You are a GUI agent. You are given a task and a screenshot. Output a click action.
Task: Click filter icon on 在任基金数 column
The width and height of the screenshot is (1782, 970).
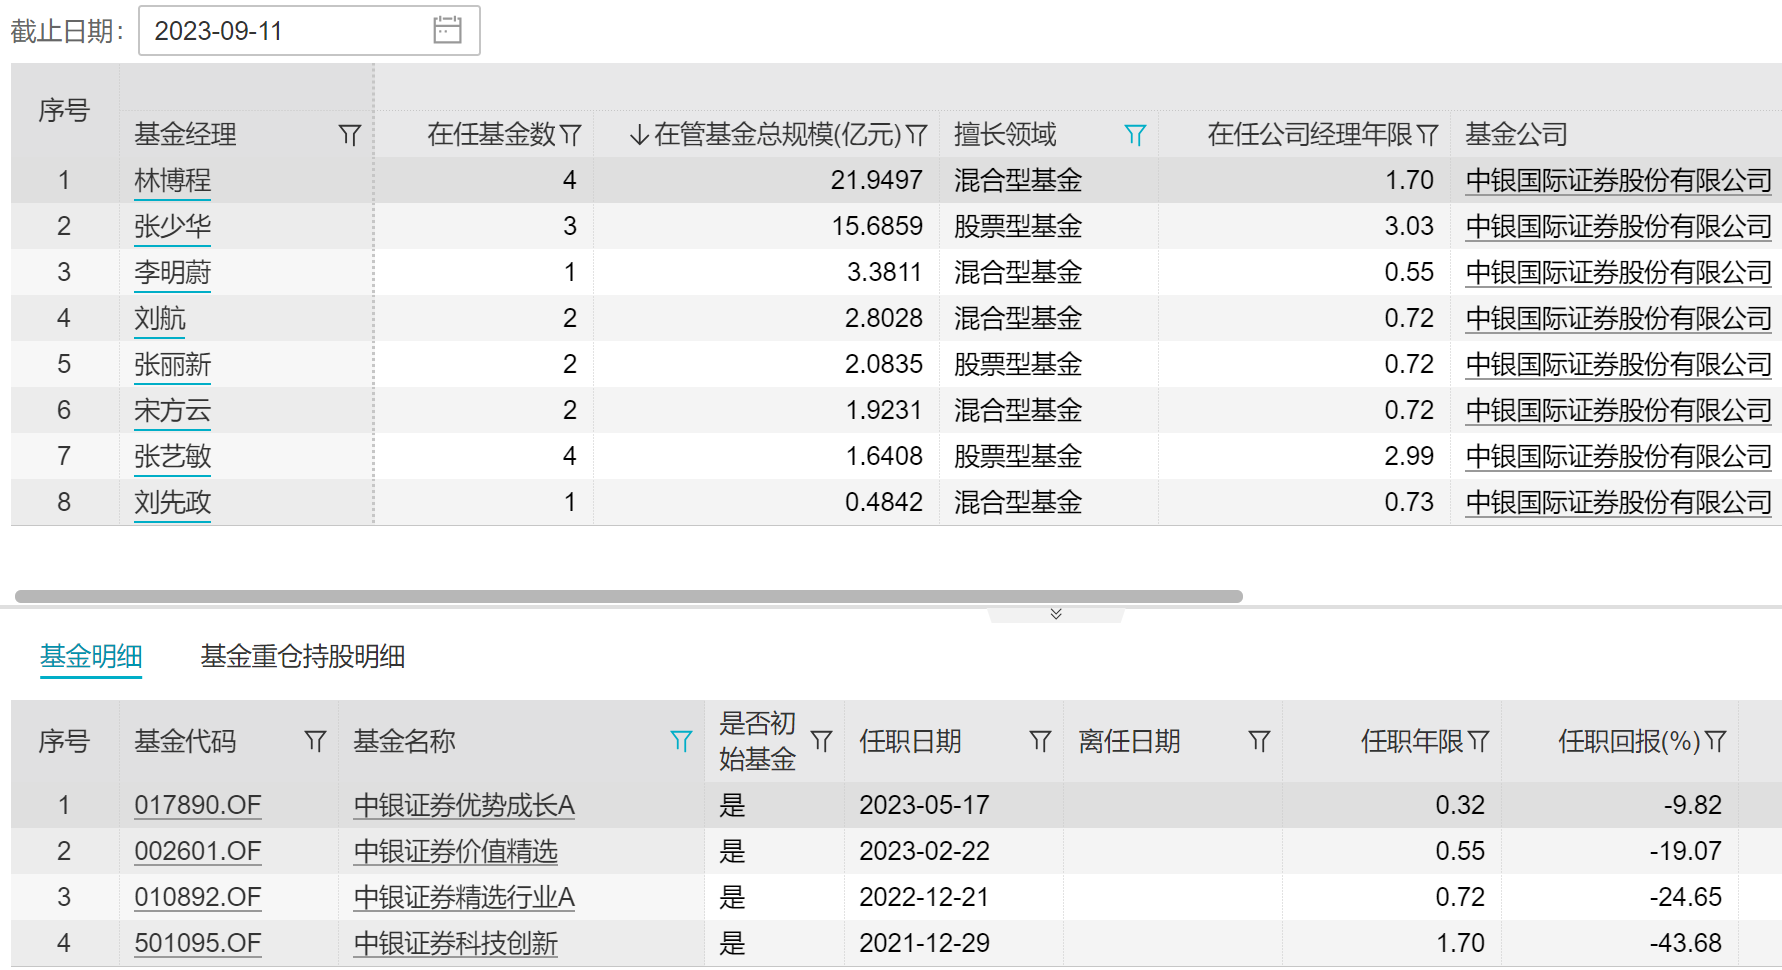571,135
